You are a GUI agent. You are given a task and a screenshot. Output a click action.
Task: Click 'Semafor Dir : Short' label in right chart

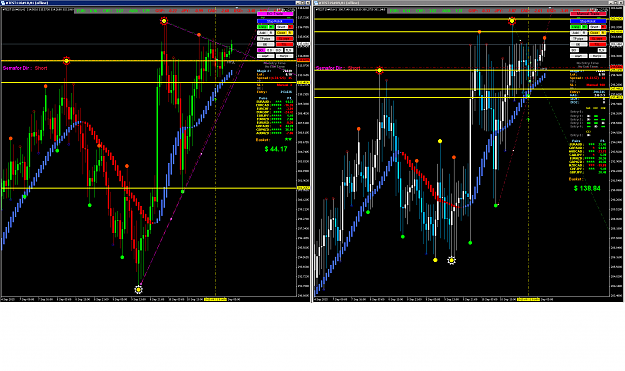tap(338, 68)
